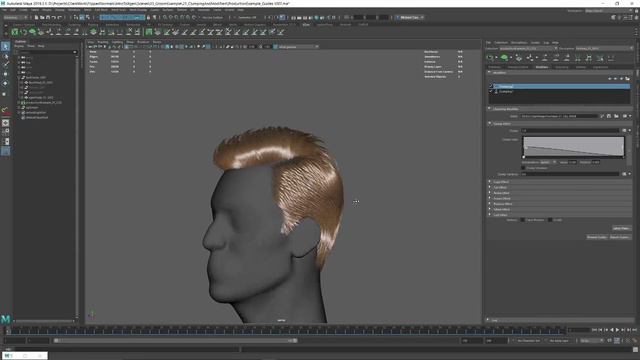Click the Save Scene status line icon
The width and height of the screenshot is (640, 360).
click(x=48, y=18)
